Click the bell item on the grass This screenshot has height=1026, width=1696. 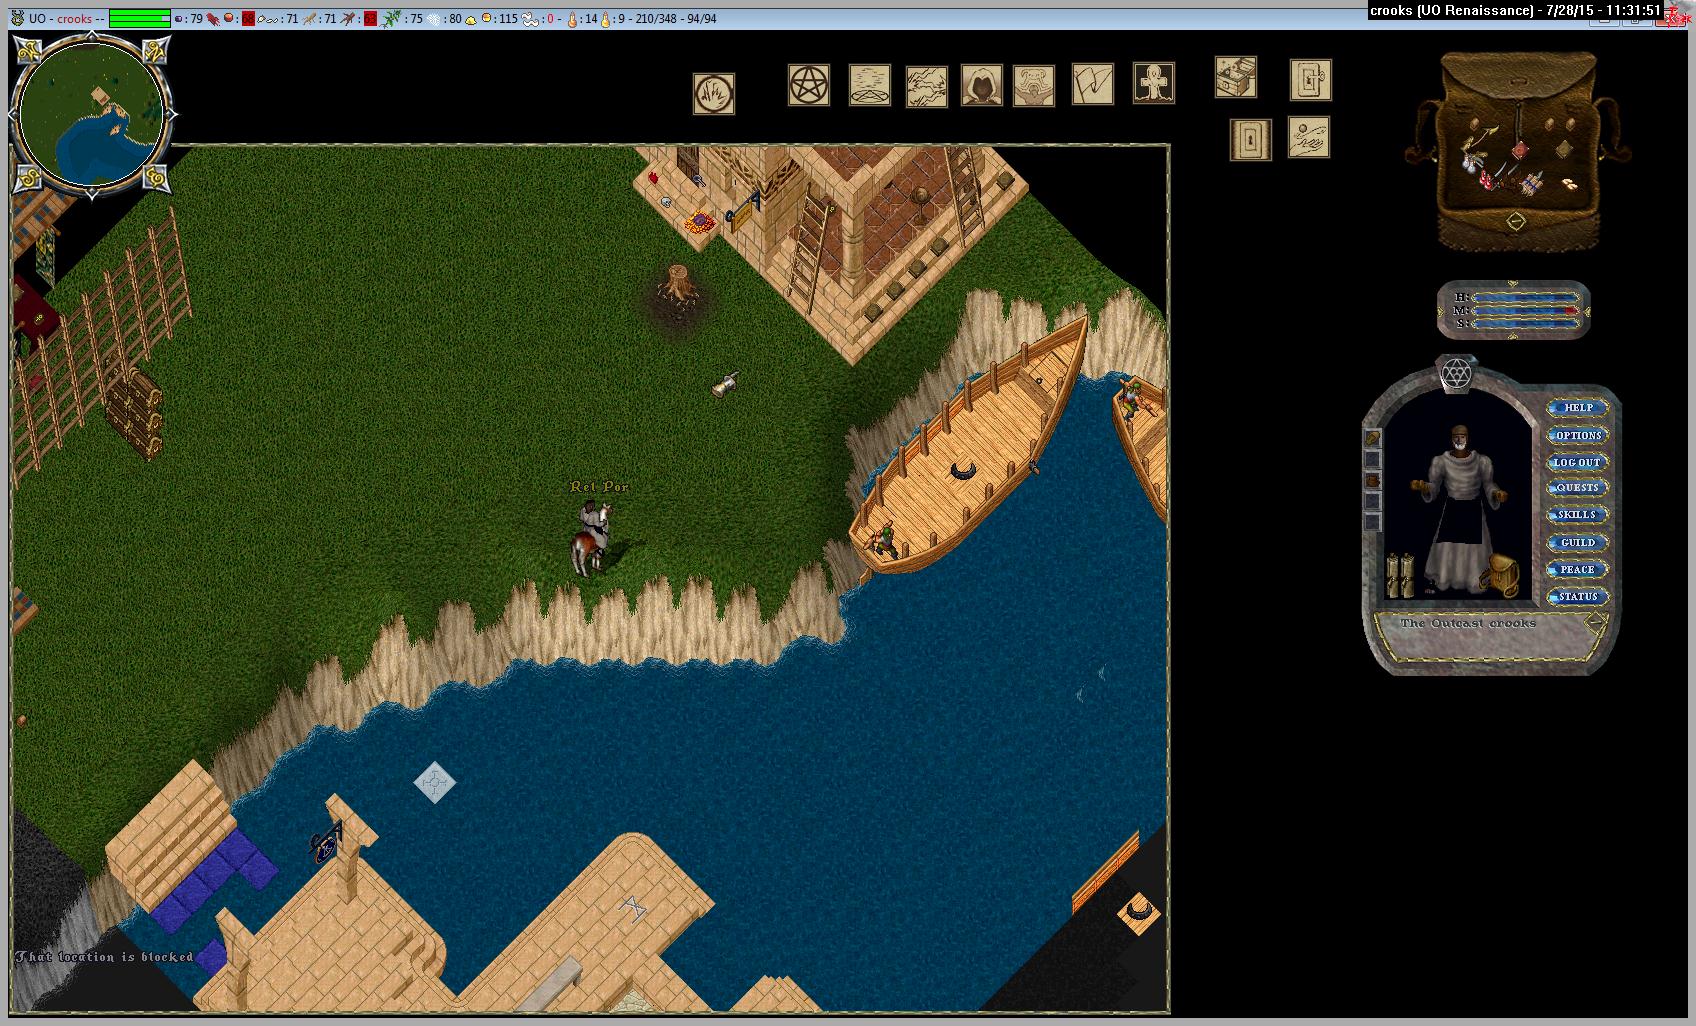click(x=725, y=384)
